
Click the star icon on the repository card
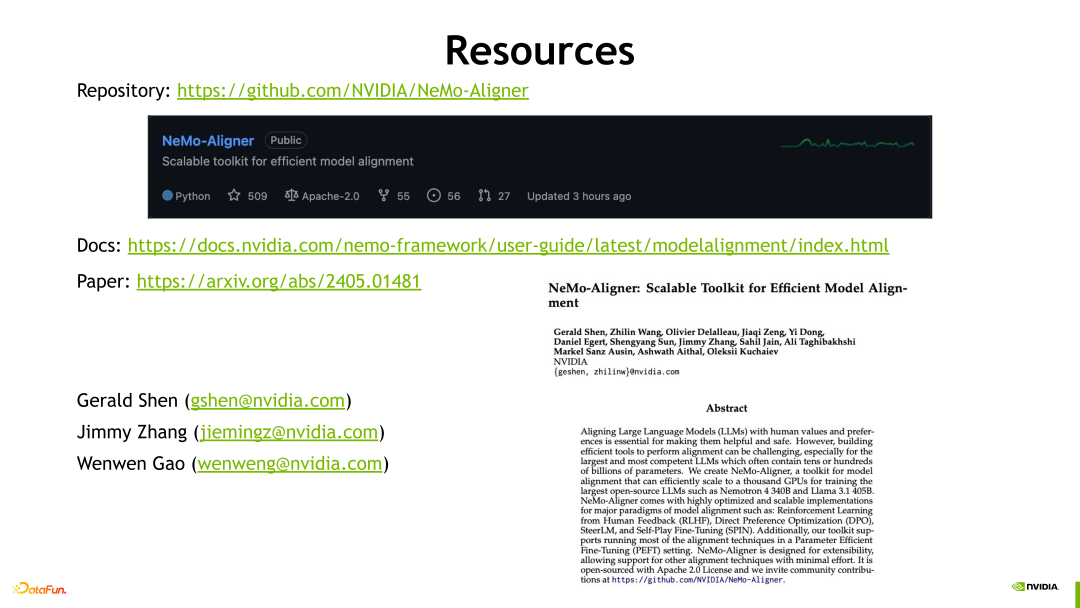(232, 196)
